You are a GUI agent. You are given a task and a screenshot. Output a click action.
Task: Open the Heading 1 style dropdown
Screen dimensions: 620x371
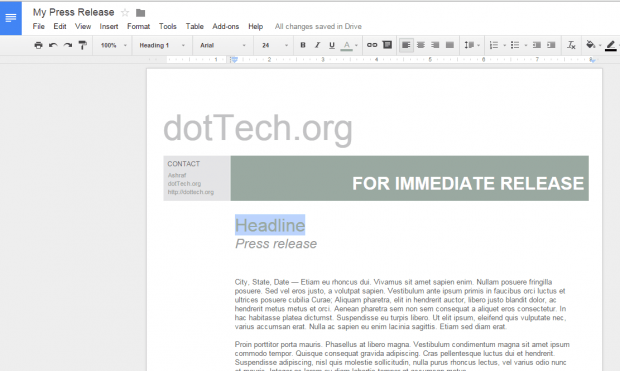click(x=162, y=45)
